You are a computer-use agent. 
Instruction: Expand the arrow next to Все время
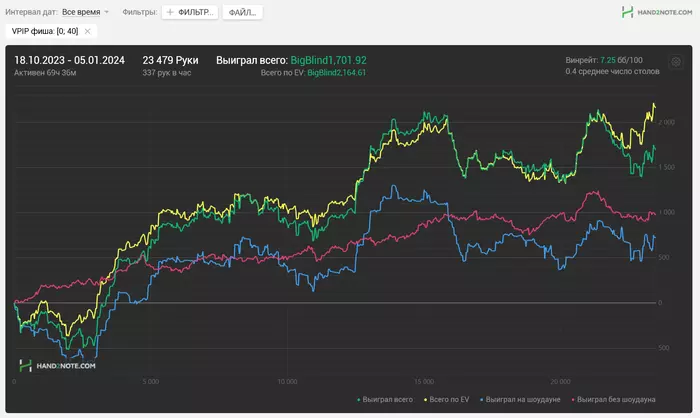[x=106, y=12]
